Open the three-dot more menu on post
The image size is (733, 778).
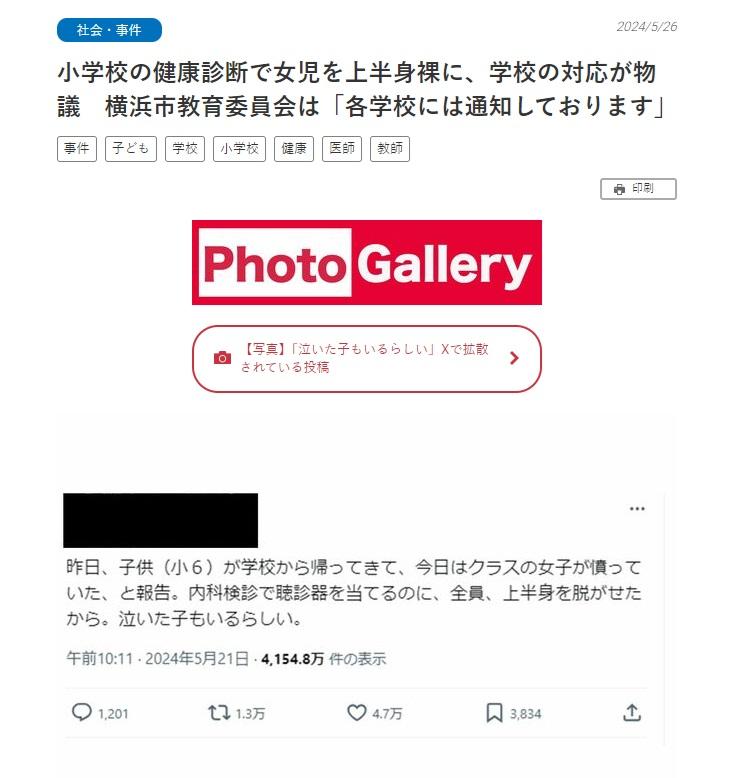click(x=637, y=509)
